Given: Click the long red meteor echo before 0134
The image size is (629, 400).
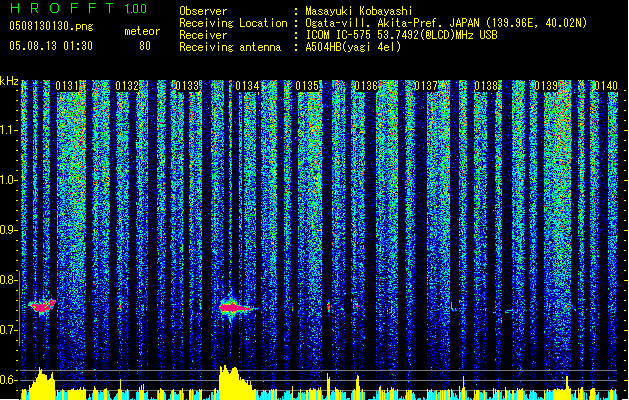Looking at the screenshot, I should pos(237,308).
